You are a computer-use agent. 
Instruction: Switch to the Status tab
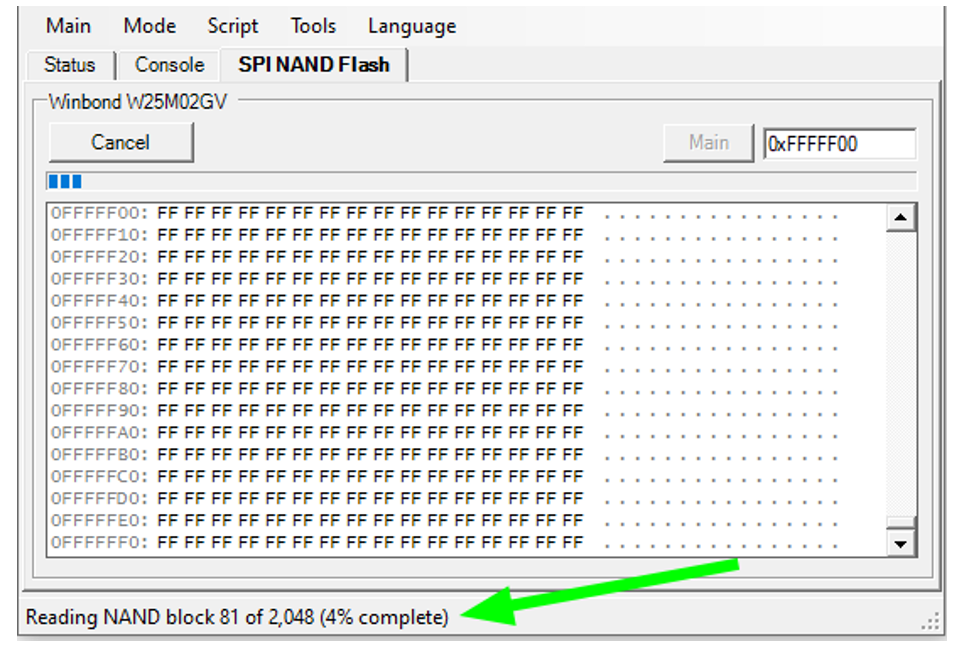point(70,65)
